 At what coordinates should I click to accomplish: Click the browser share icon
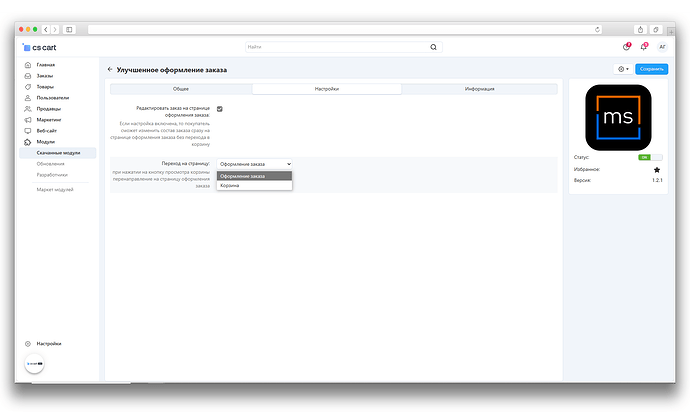[x=640, y=29]
